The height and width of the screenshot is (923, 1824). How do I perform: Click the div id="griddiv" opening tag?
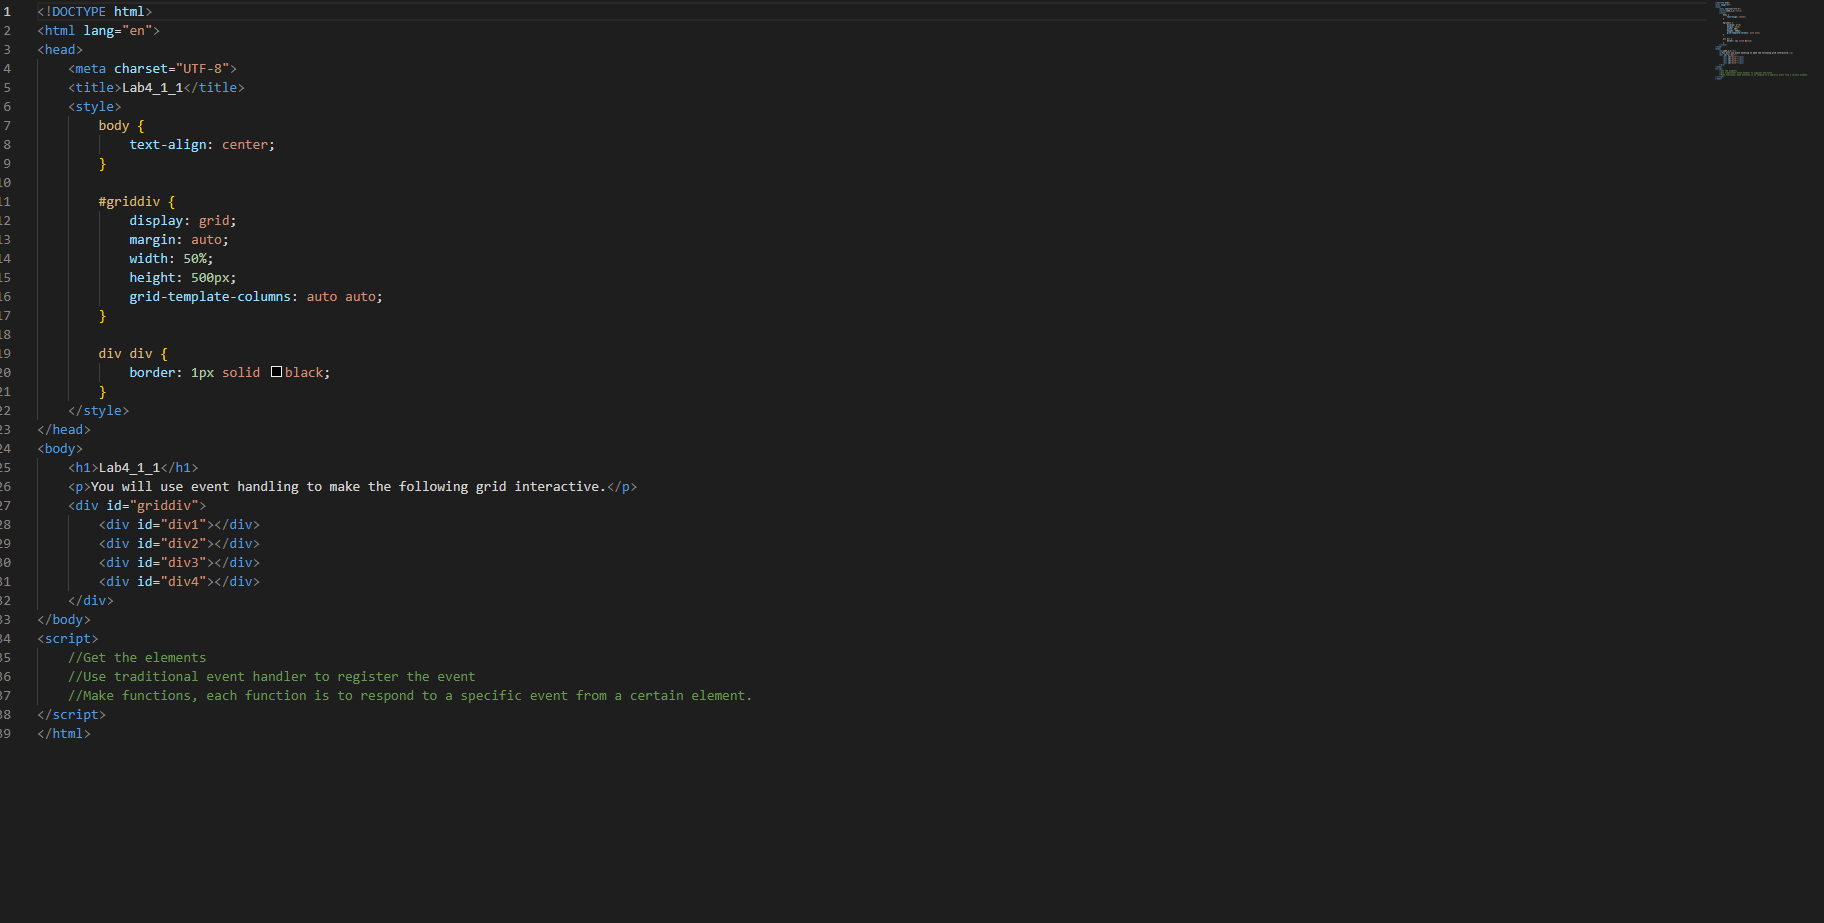137,506
